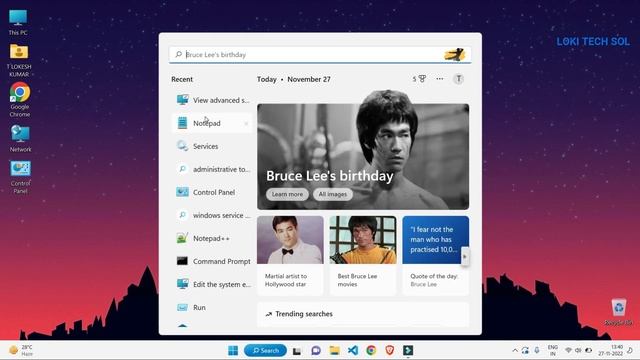This screenshot has height=360, width=640.
Task: Click the 'Recent' heading in the search panel
Action: coord(182,79)
